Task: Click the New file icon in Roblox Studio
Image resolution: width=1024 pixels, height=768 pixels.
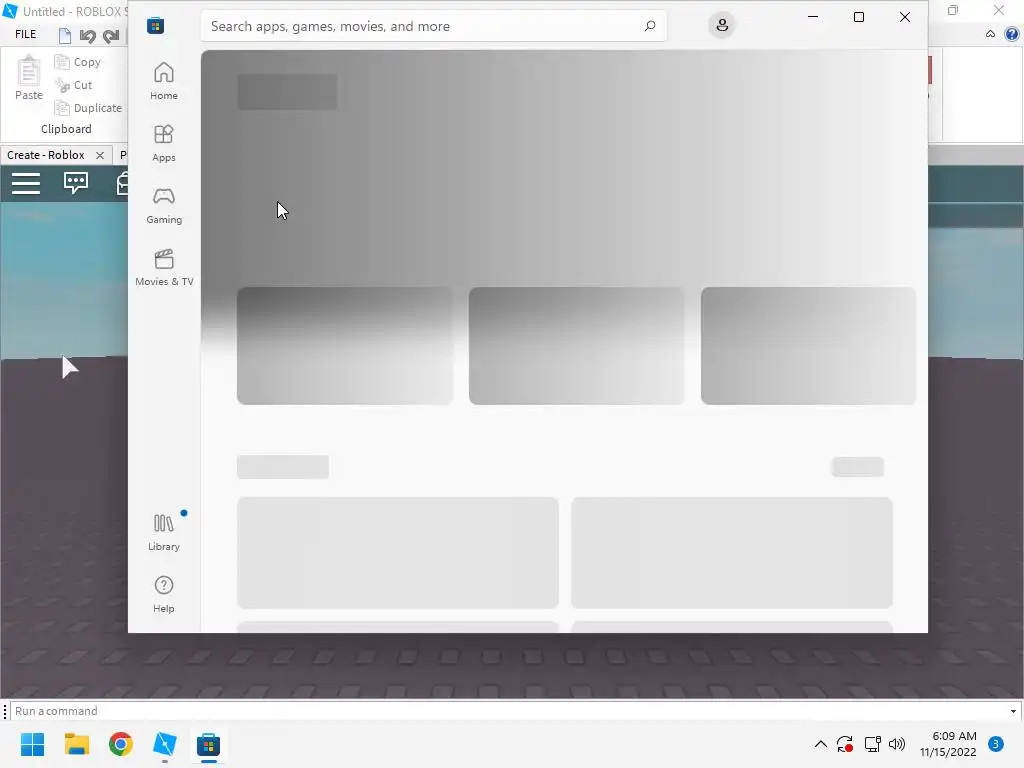Action: (x=65, y=35)
